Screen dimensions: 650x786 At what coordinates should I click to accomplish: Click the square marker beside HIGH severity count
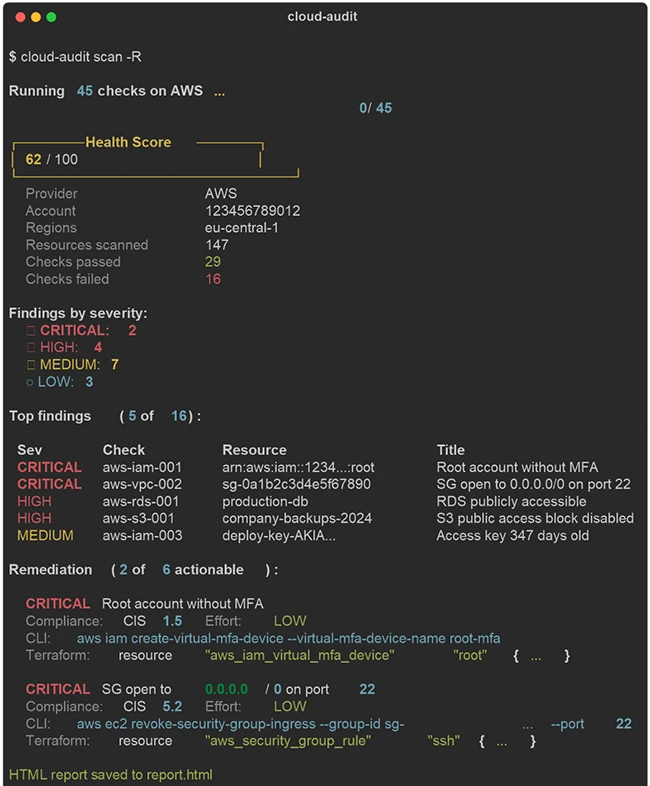30,348
